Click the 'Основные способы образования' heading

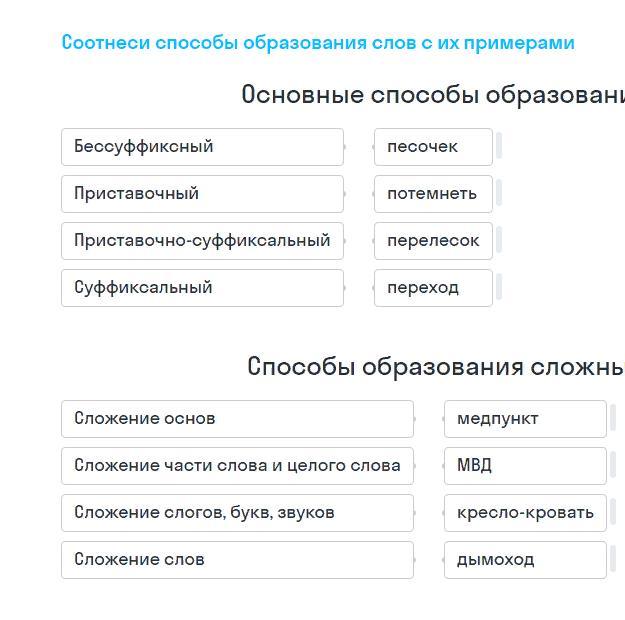tap(432, 95)
